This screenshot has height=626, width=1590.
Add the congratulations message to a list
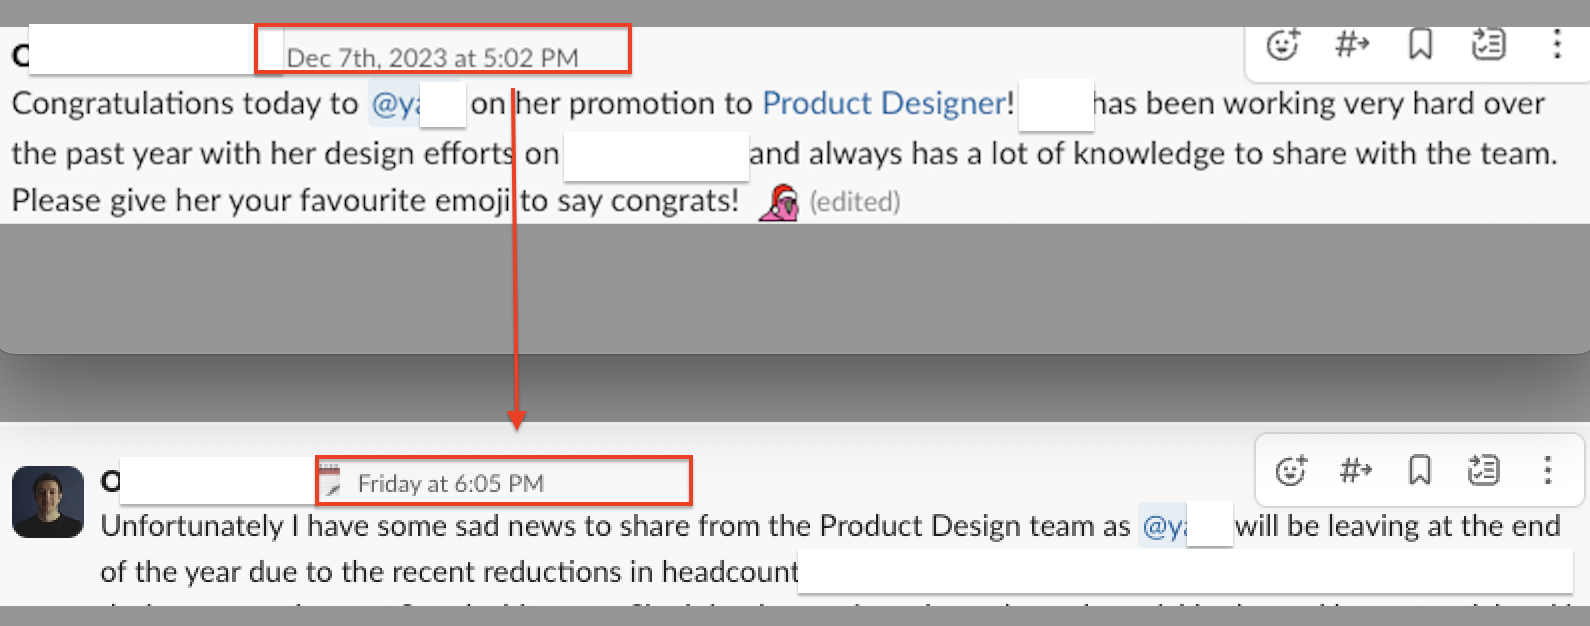[x=1488, y=45]
